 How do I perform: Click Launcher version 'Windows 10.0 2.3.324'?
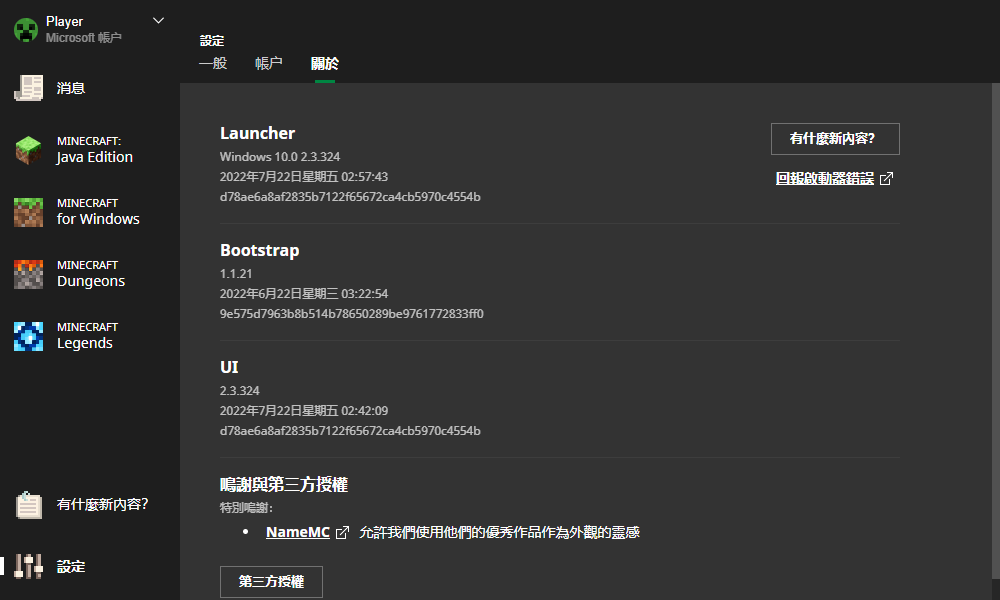(x=280, y=157)
